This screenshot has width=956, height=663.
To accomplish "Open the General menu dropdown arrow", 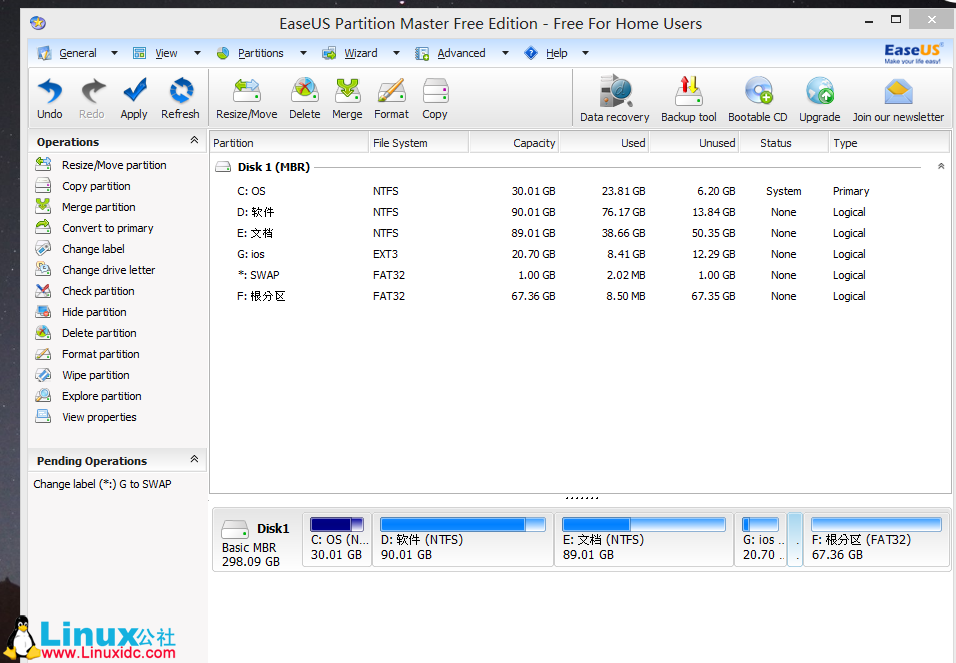I will [112, 52].
